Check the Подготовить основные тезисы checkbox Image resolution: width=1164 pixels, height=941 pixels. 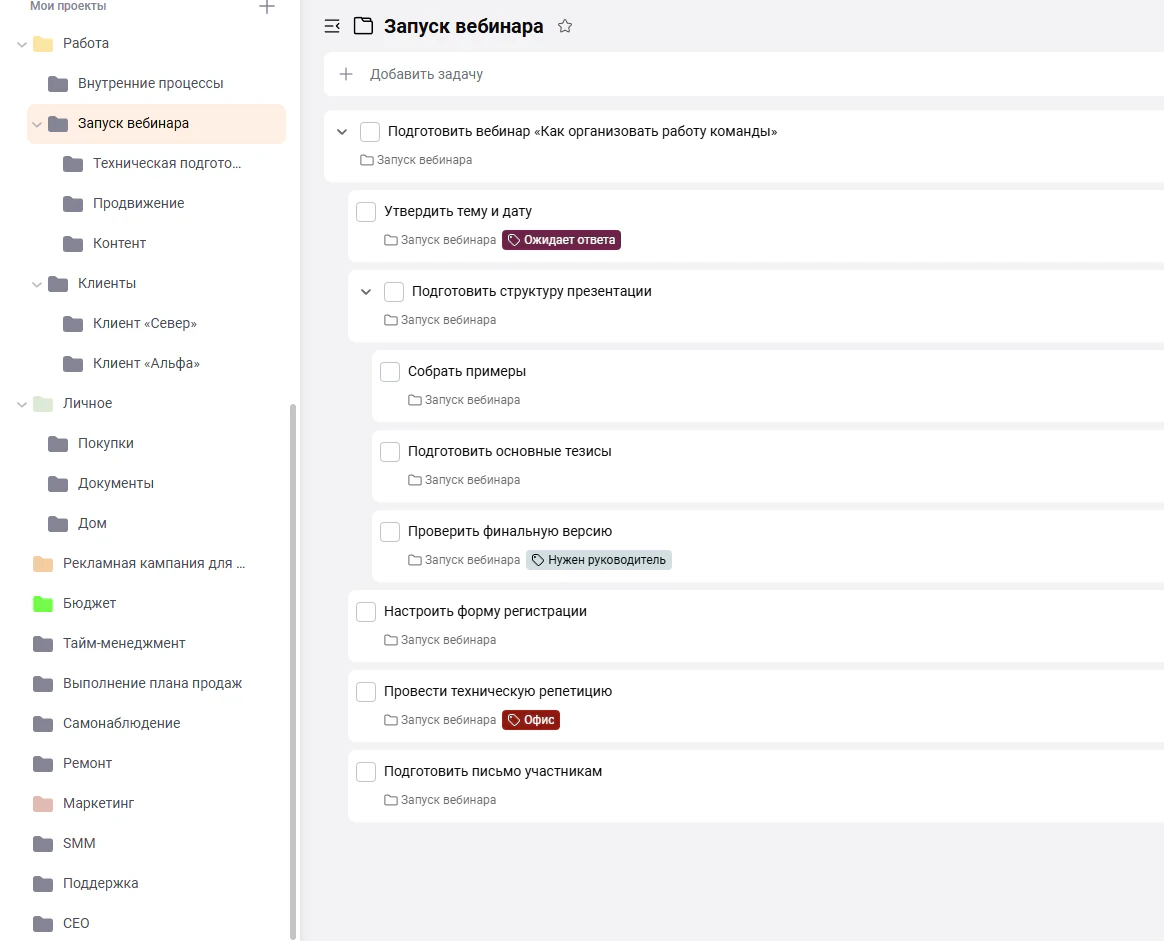pyautogui.click(x=390, y=452)
